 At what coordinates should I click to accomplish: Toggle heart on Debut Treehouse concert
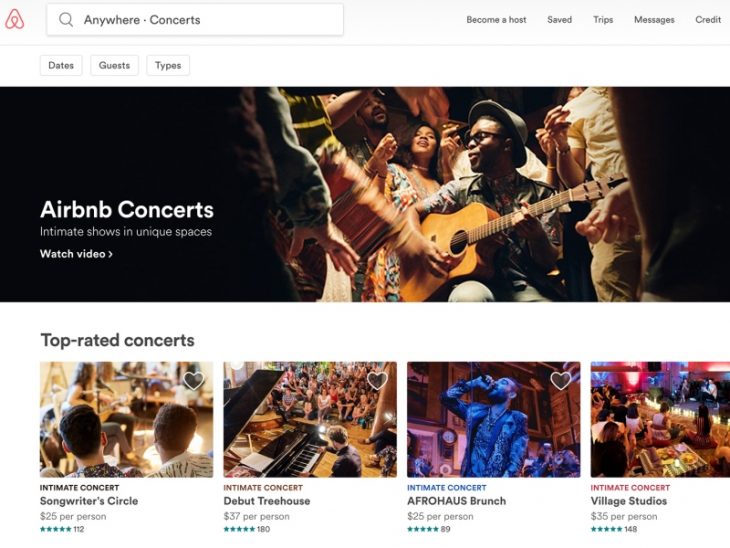point(377,381)
